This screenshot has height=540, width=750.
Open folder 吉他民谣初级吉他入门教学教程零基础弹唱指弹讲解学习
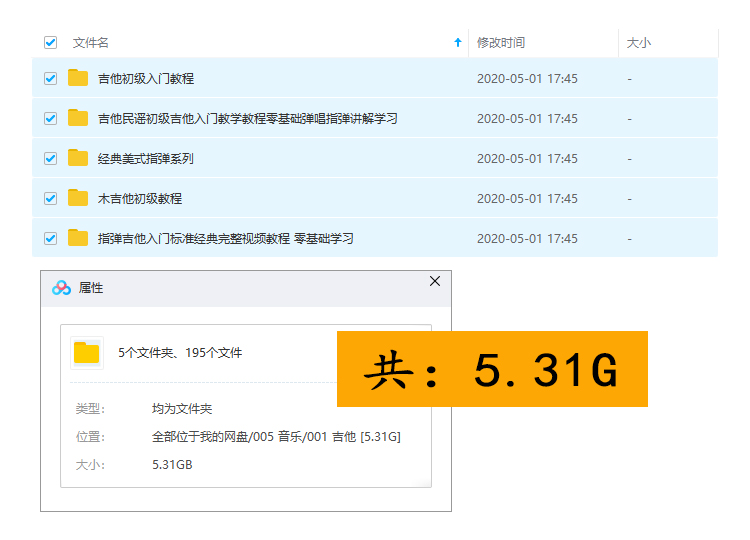pos(247,118)
